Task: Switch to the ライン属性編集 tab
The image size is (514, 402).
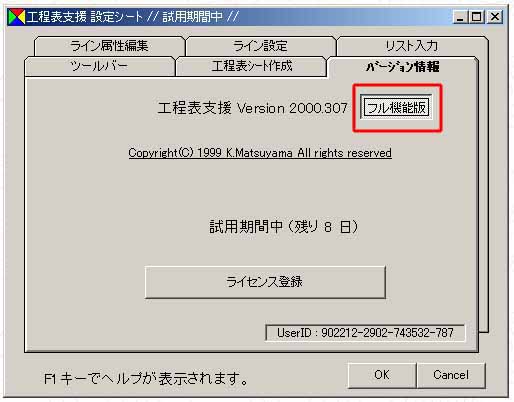Action: click(x=109, y=46)
